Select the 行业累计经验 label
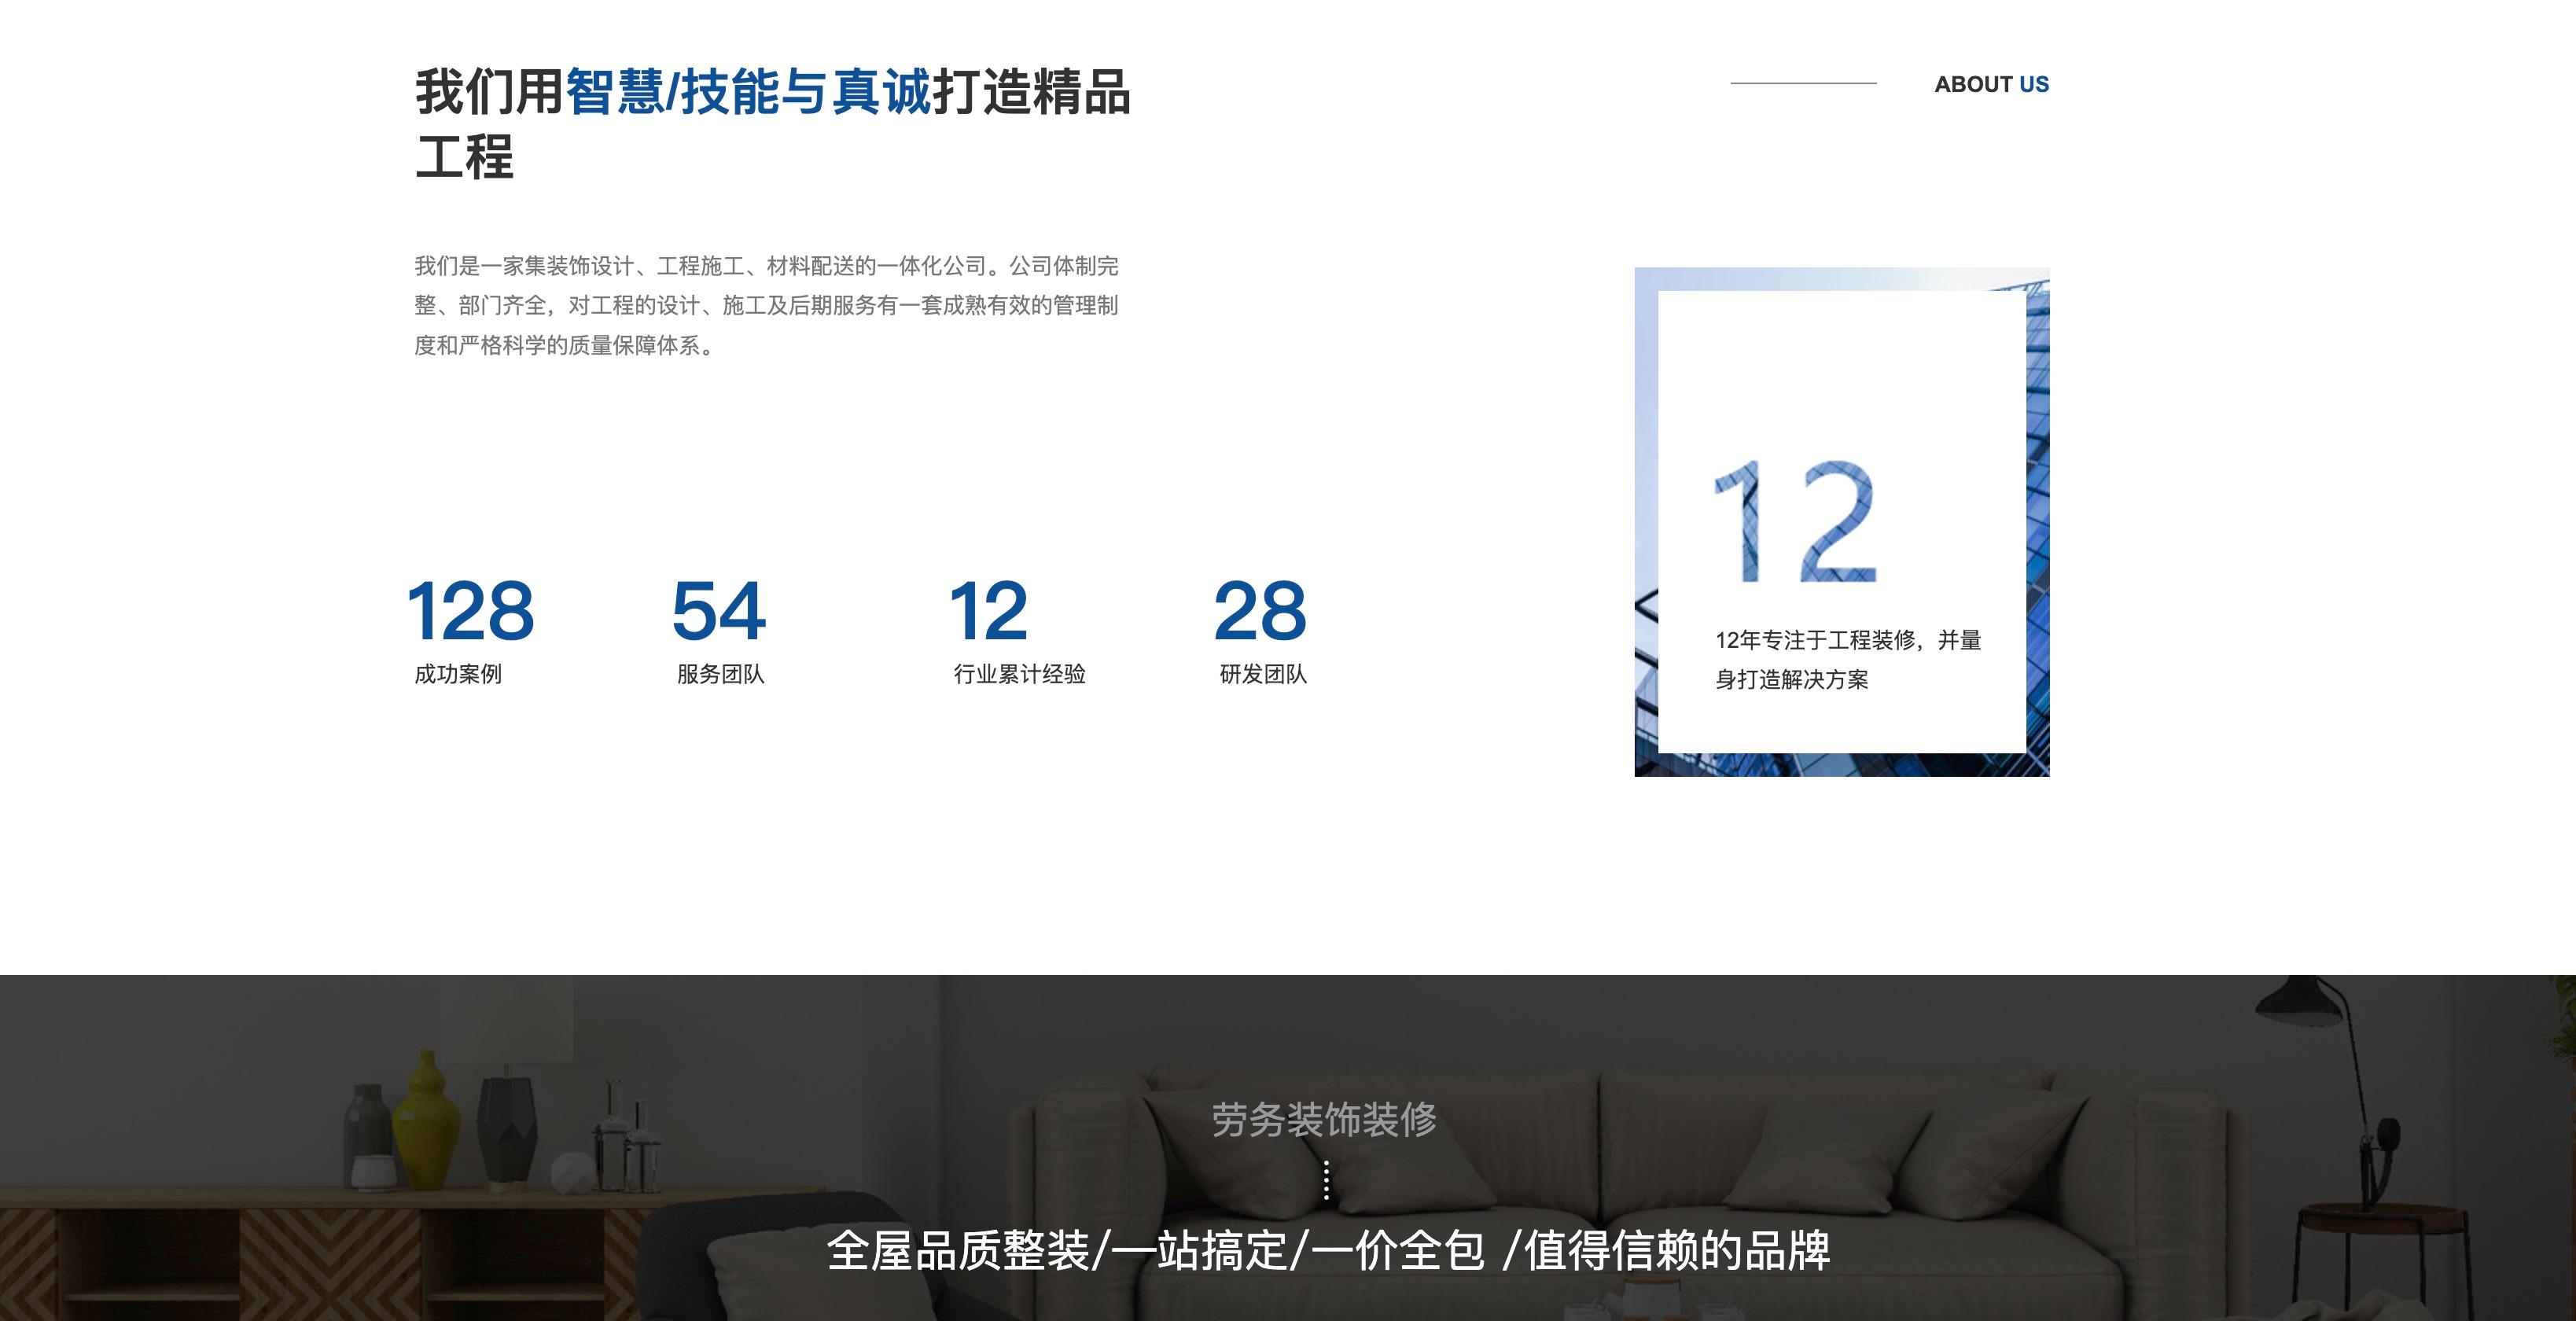2576x1321 pixels. tap(1019, 674)
